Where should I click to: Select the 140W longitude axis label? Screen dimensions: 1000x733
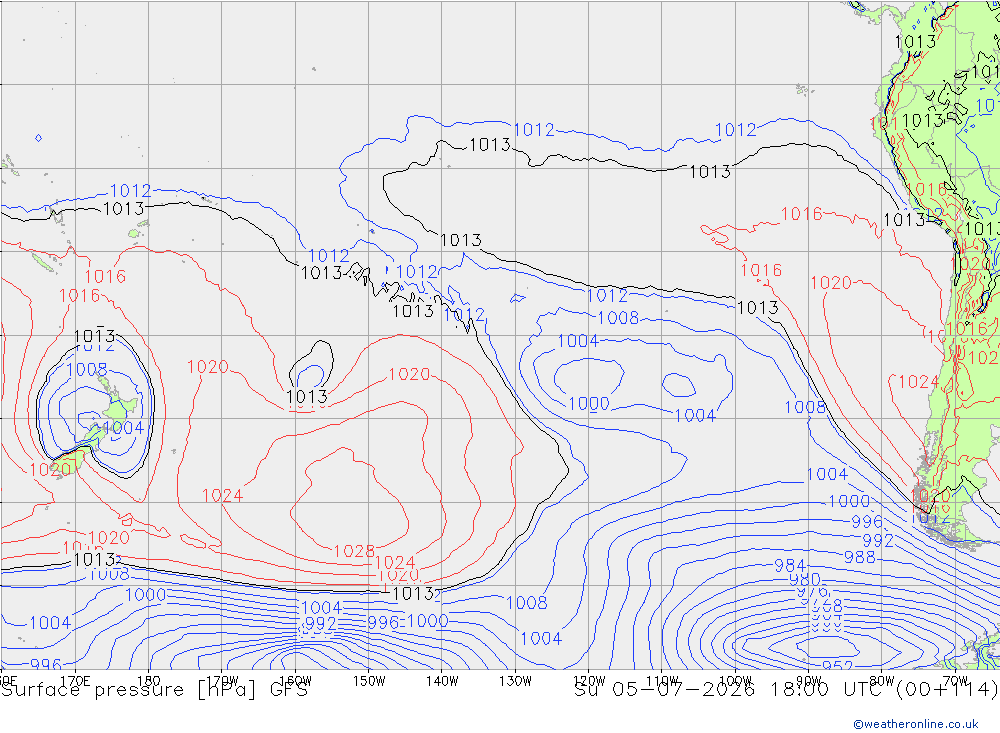[442, 681]
